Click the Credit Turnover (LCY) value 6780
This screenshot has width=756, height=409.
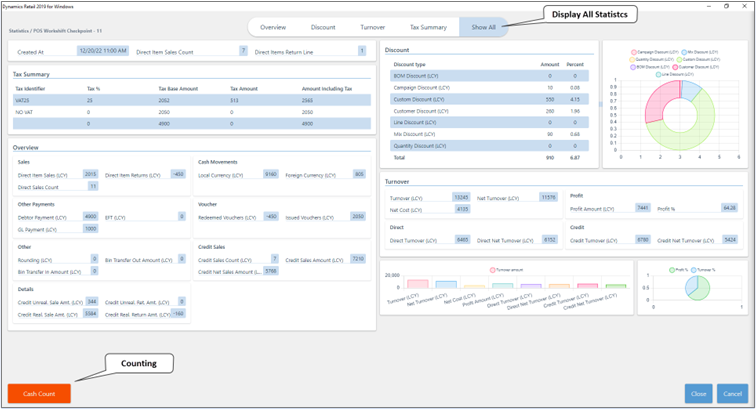pos(643,240)
